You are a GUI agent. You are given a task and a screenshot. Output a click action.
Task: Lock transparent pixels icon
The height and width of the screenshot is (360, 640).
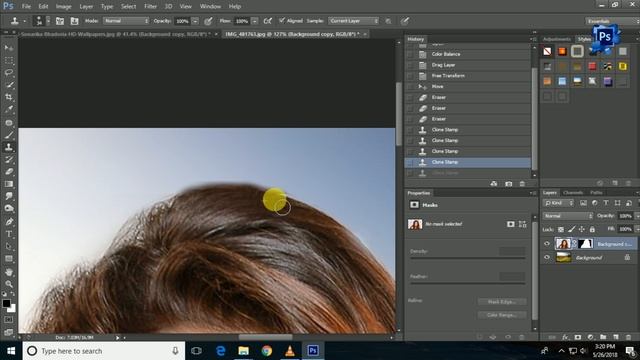coord(561,229)
